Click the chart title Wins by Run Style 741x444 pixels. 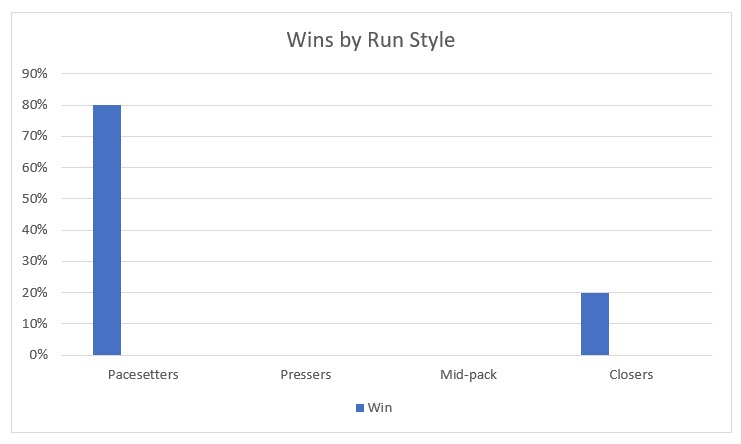coord(371,41)
